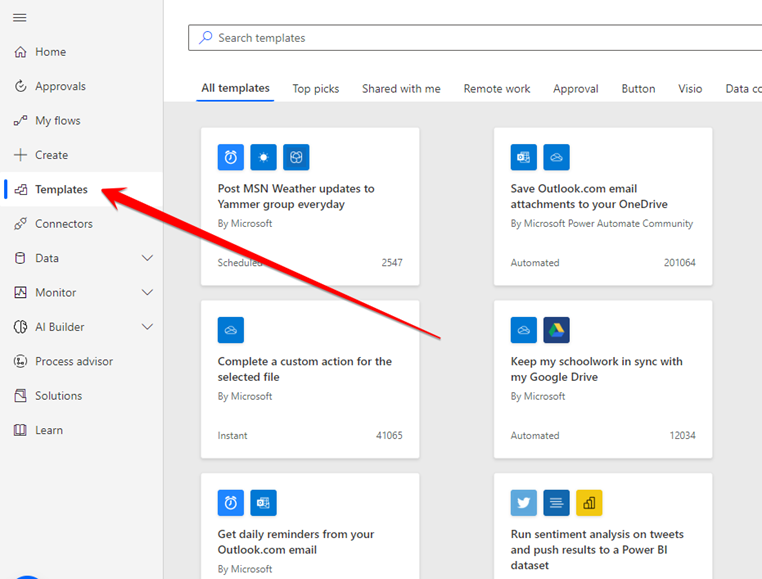Click the My flows sidebar icon
The height and width of the screenshot is (579, 762).
click(20, 121)
